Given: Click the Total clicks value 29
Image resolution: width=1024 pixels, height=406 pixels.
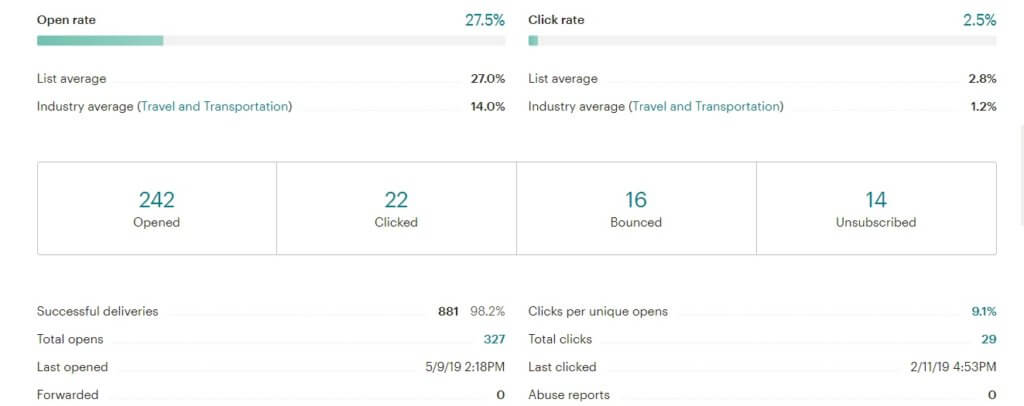Looking at the screenshot, I should point(988,339).
